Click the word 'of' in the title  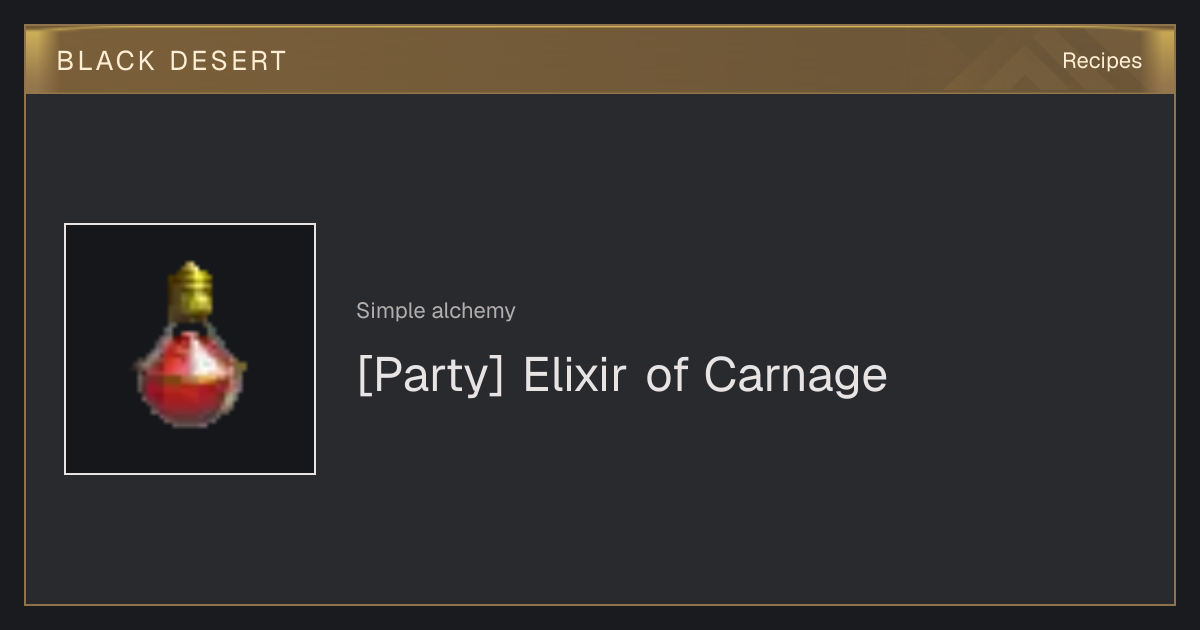click(667, 375)
